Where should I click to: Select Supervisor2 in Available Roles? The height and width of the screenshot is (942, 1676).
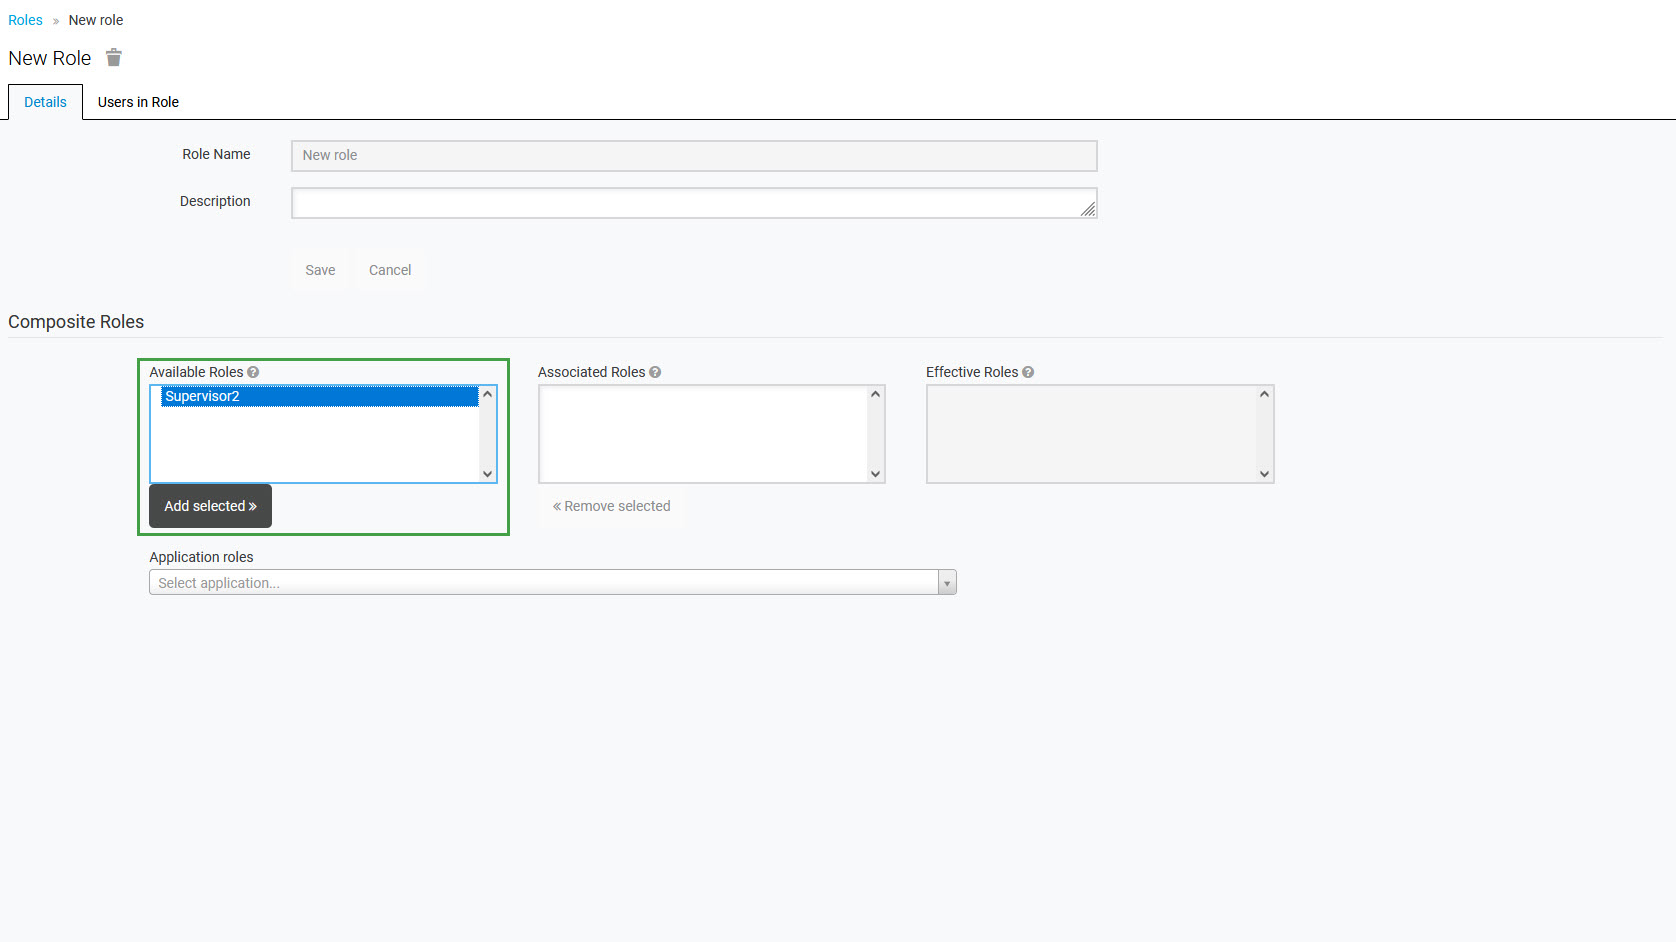(318, 397)
